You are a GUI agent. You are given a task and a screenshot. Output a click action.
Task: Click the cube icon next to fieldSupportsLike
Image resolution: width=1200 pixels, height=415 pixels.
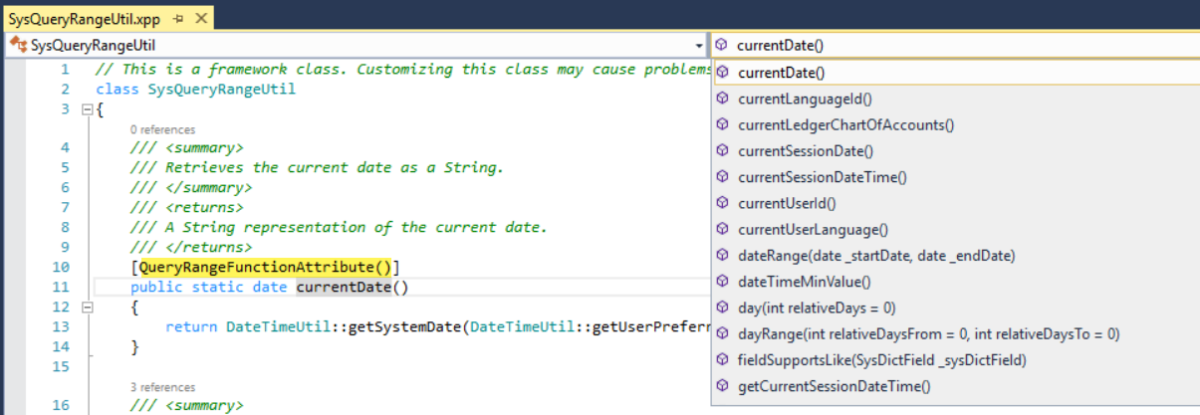722,359
